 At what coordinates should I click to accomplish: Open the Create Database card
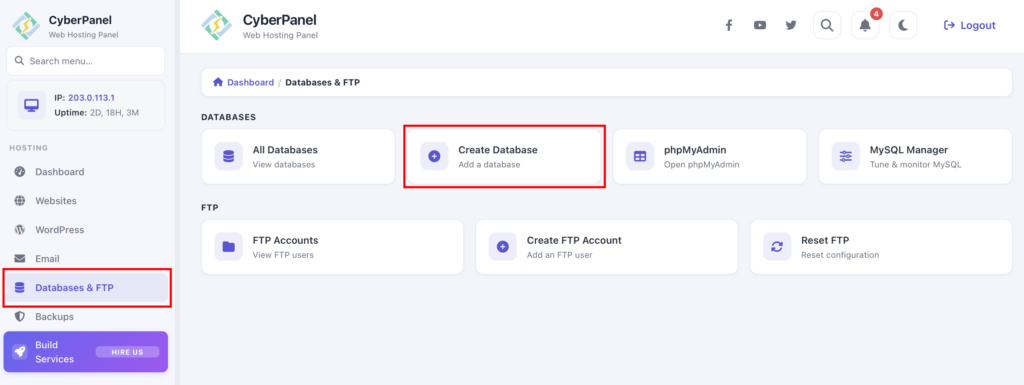(504, 157)
